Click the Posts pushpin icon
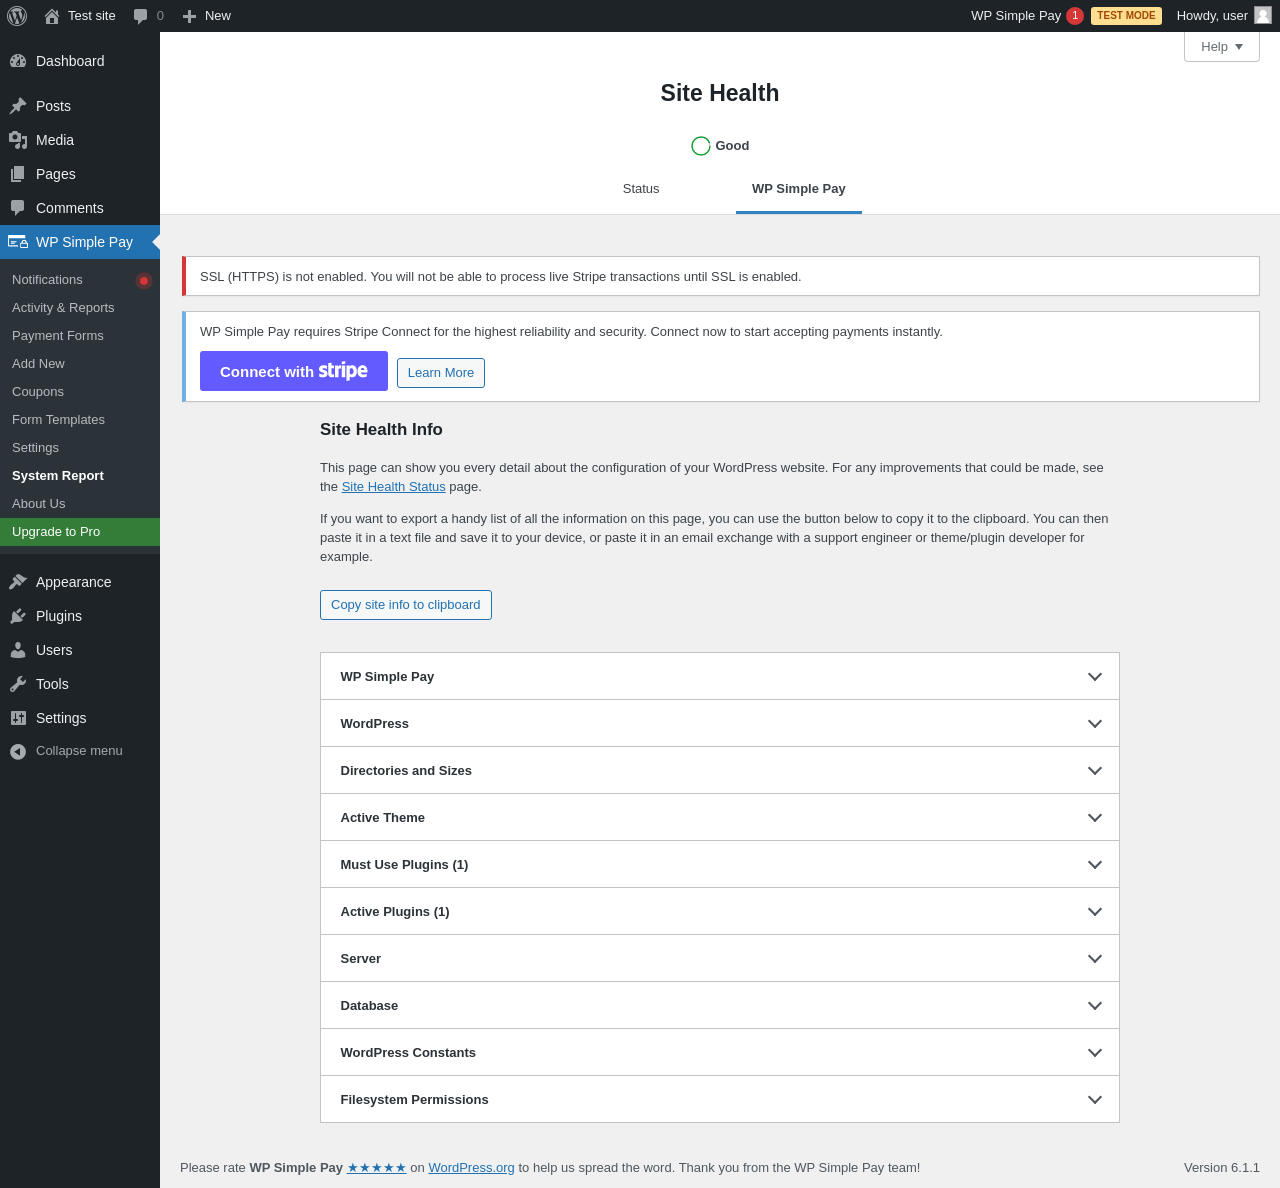Viewport: 1280px width, 1188px height. pos(18,106)
